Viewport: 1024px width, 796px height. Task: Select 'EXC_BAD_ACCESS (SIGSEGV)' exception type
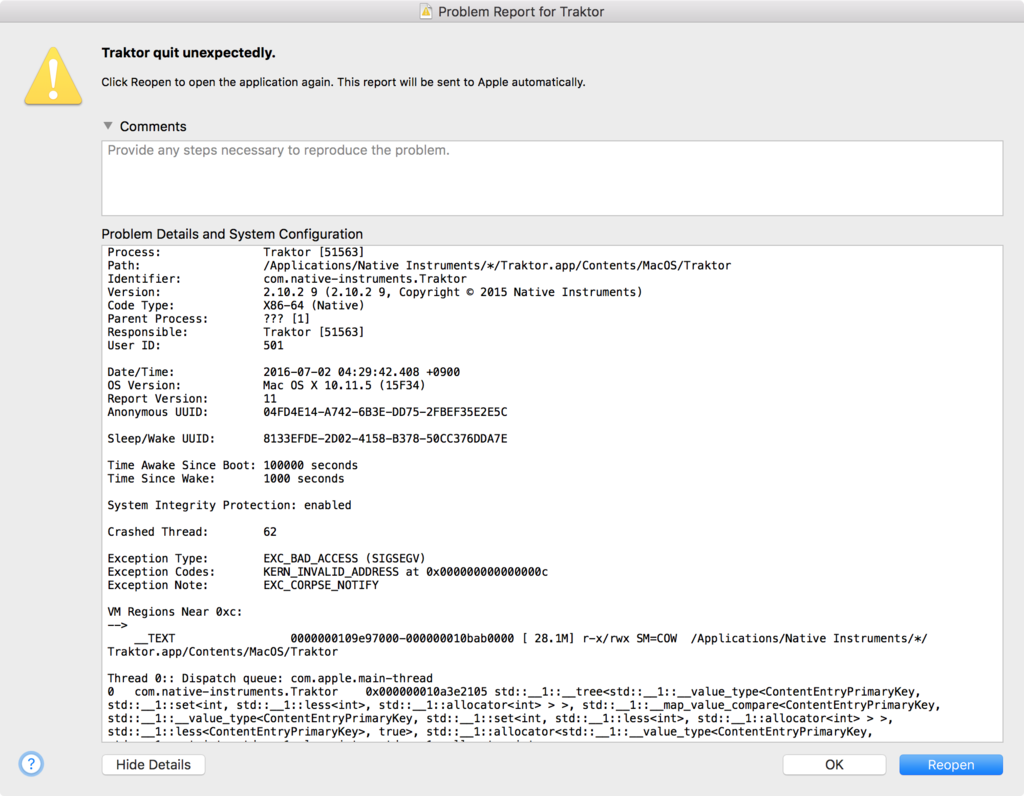(x=344, y=558)
